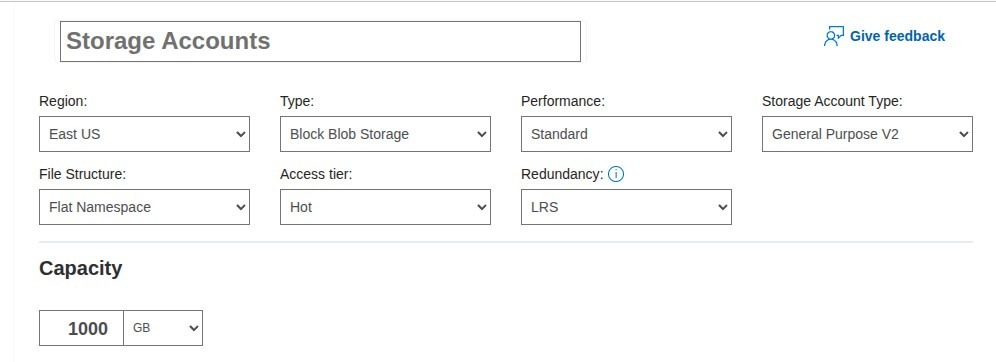This screenshot has width=996, height=362.
Task: Open the GB capacity unit dropdown
Action: [x=163, y=328]
